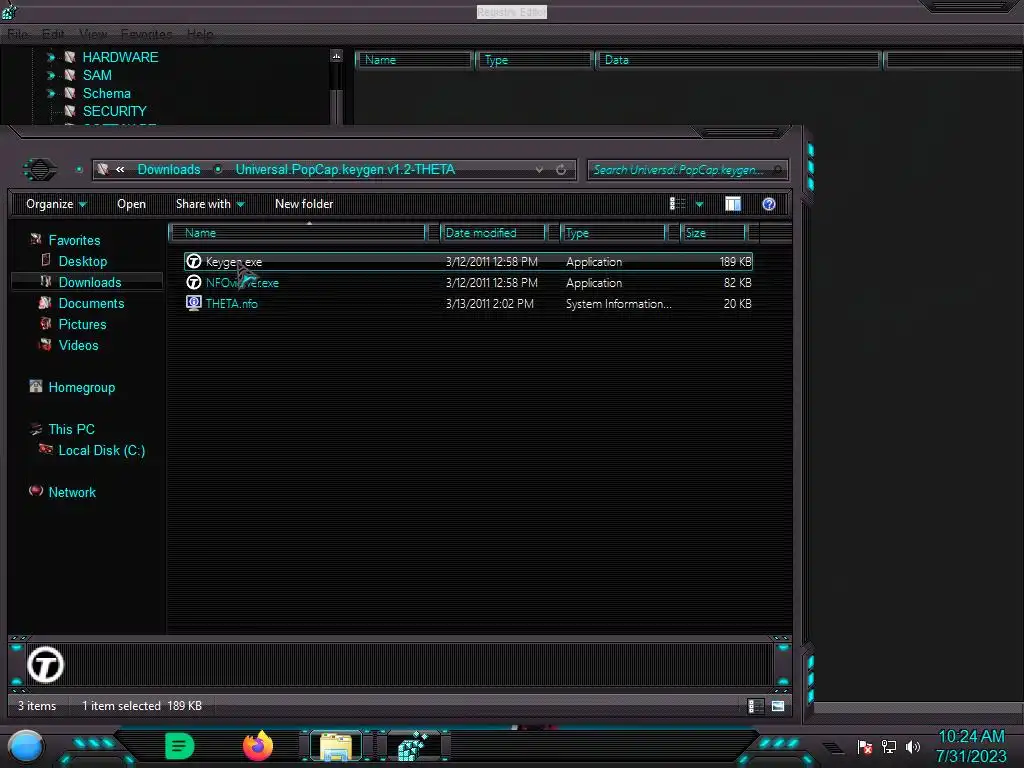Switch to Registry Editor taskbar button
Screen dimensions: 1024x768
coord(413,746)
